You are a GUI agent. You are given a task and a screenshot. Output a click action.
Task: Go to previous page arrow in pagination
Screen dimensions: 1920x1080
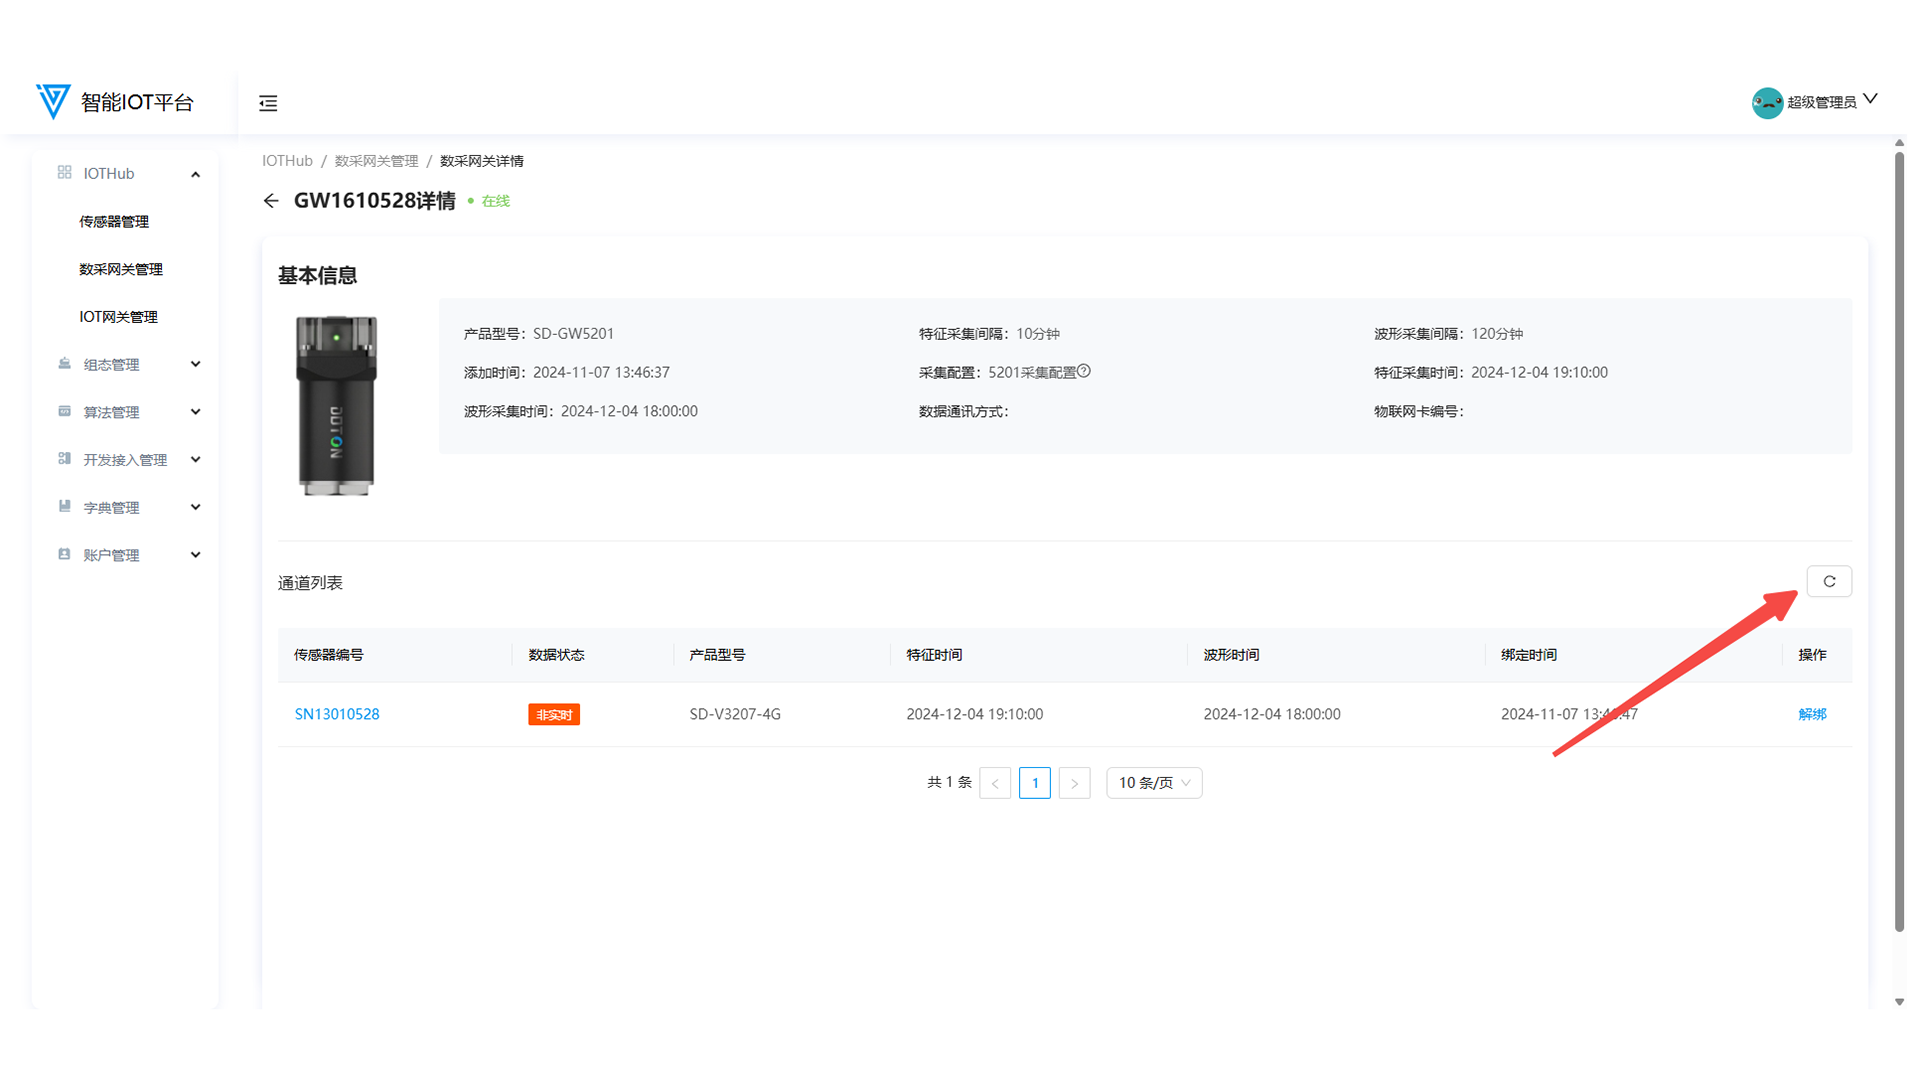coord(995,783)
